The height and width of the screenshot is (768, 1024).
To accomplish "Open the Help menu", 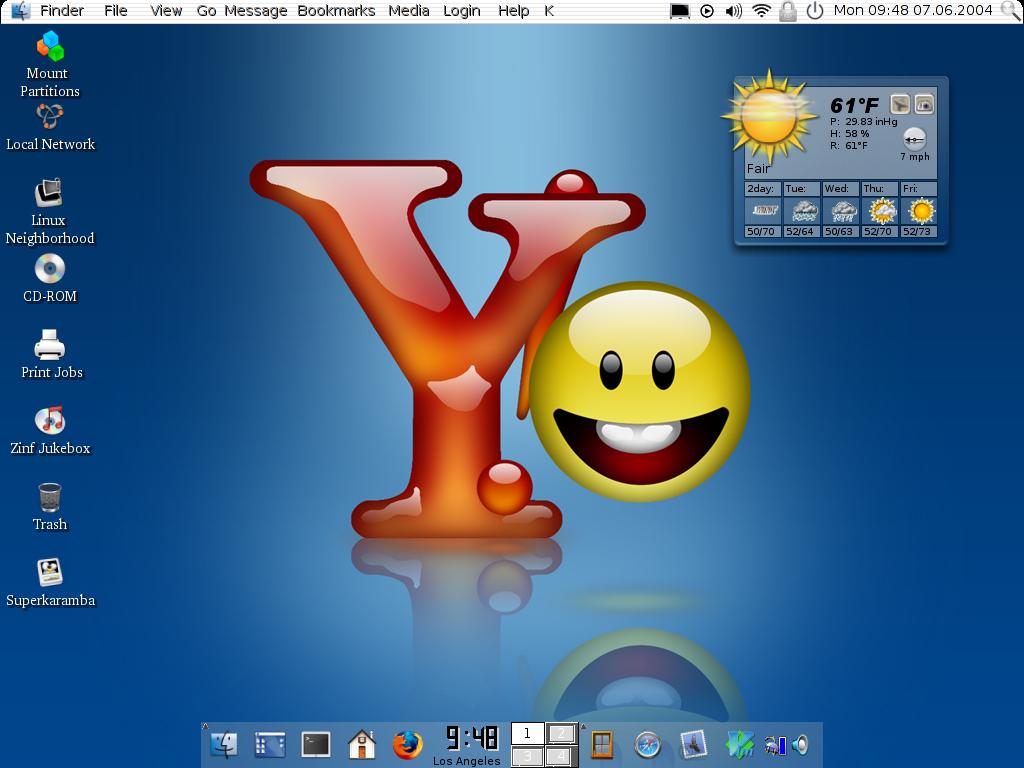I will coord(513,11).
